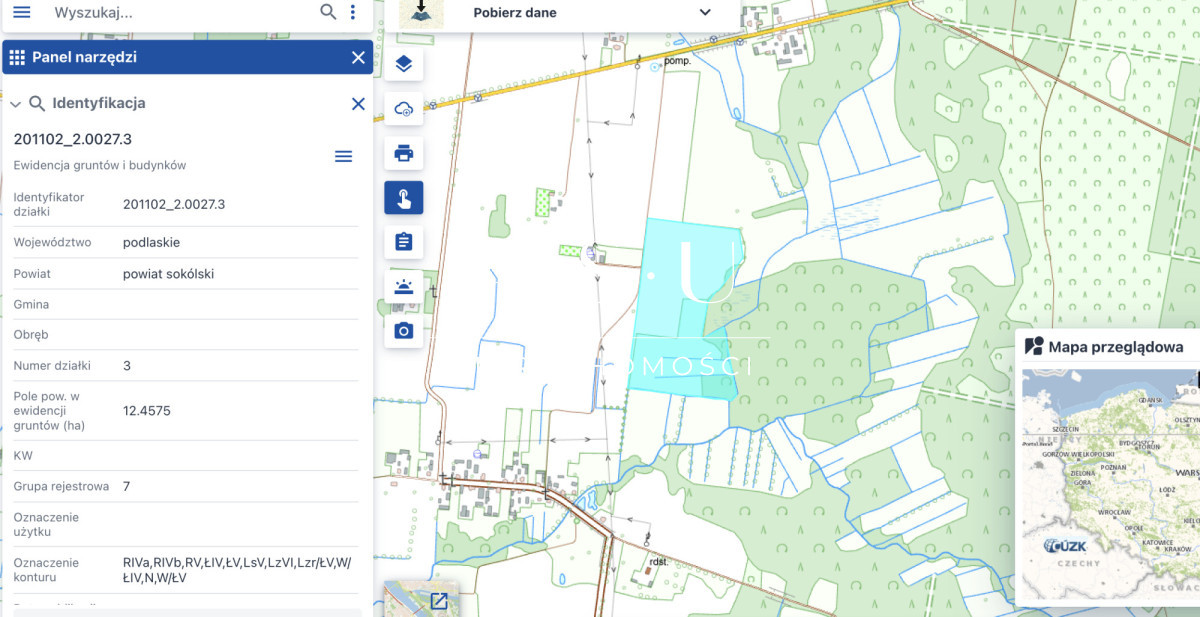Click the cyan highlighted parcel on the map
This screenshot has height=617, width=1200.
point(685,310)
